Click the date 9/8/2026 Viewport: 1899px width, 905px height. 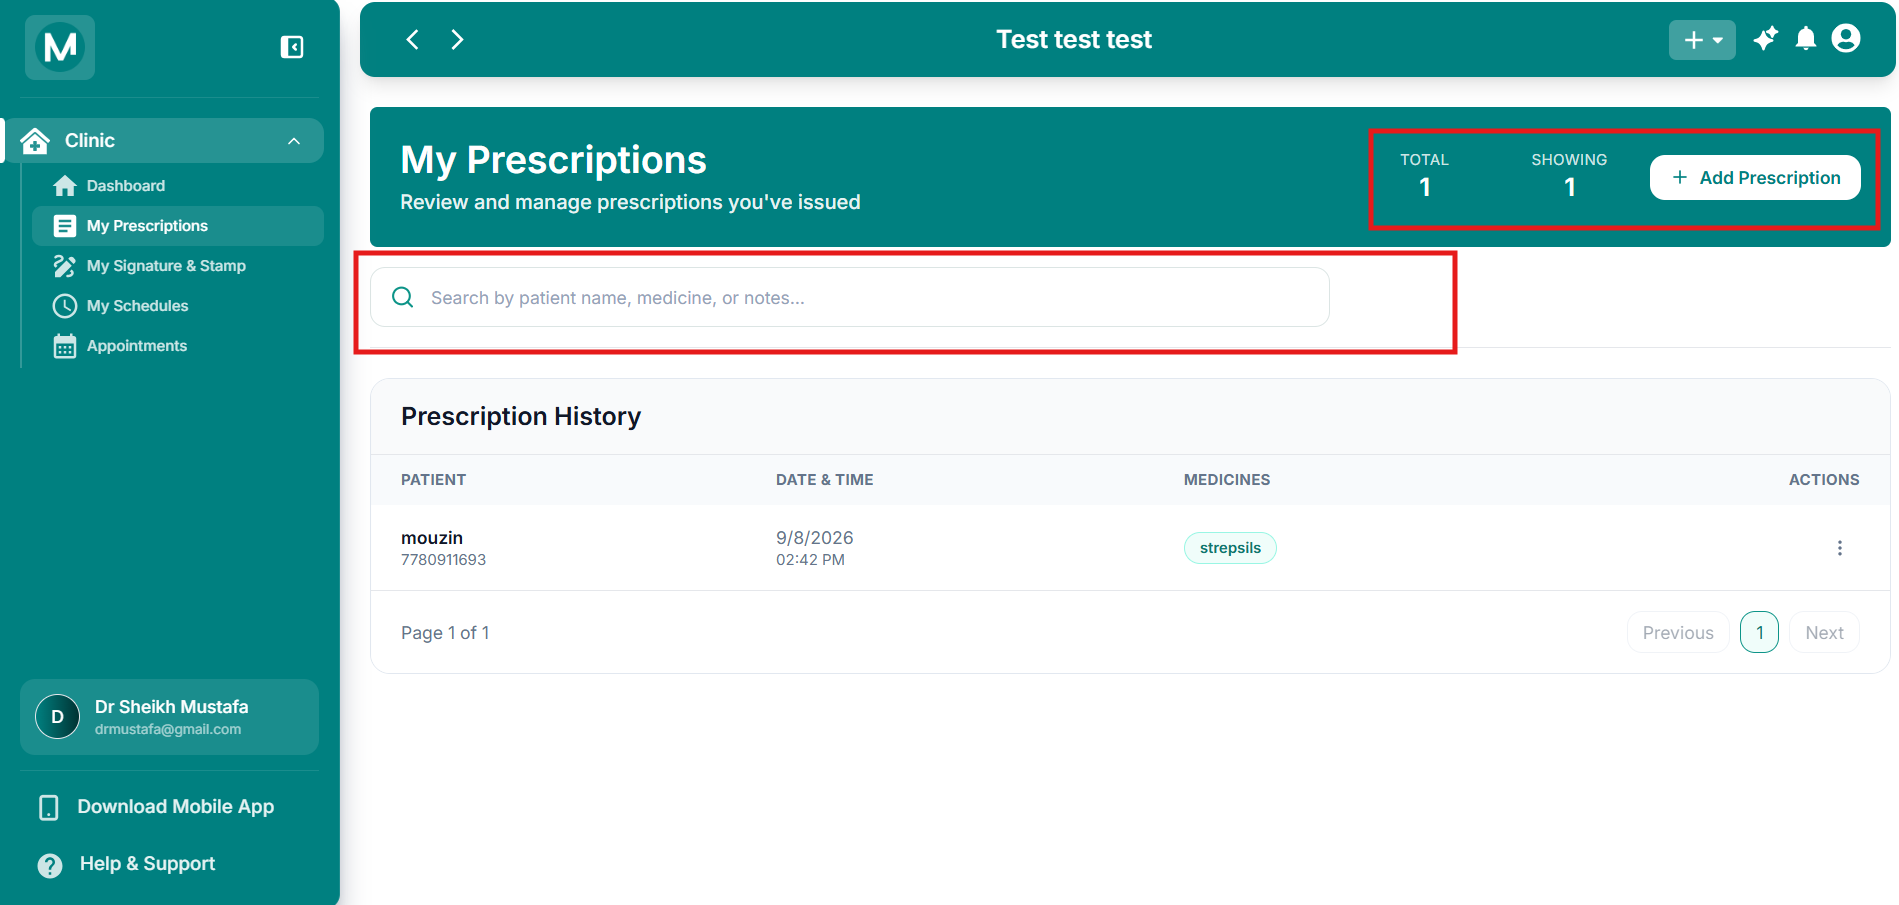pos(815,538)
